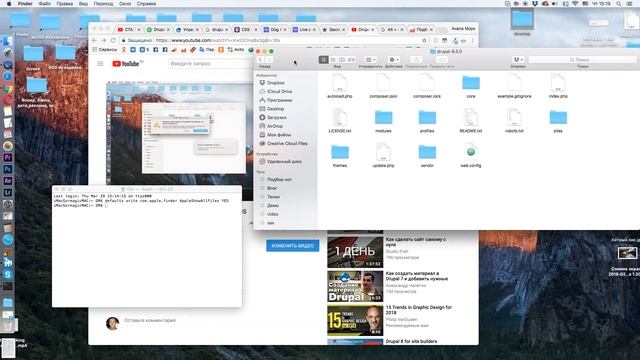Open Сервисы in Chrome bookmarks bar
Viewport: 640px width, 360px height.
pyautogui.click(x=104, y=49)
